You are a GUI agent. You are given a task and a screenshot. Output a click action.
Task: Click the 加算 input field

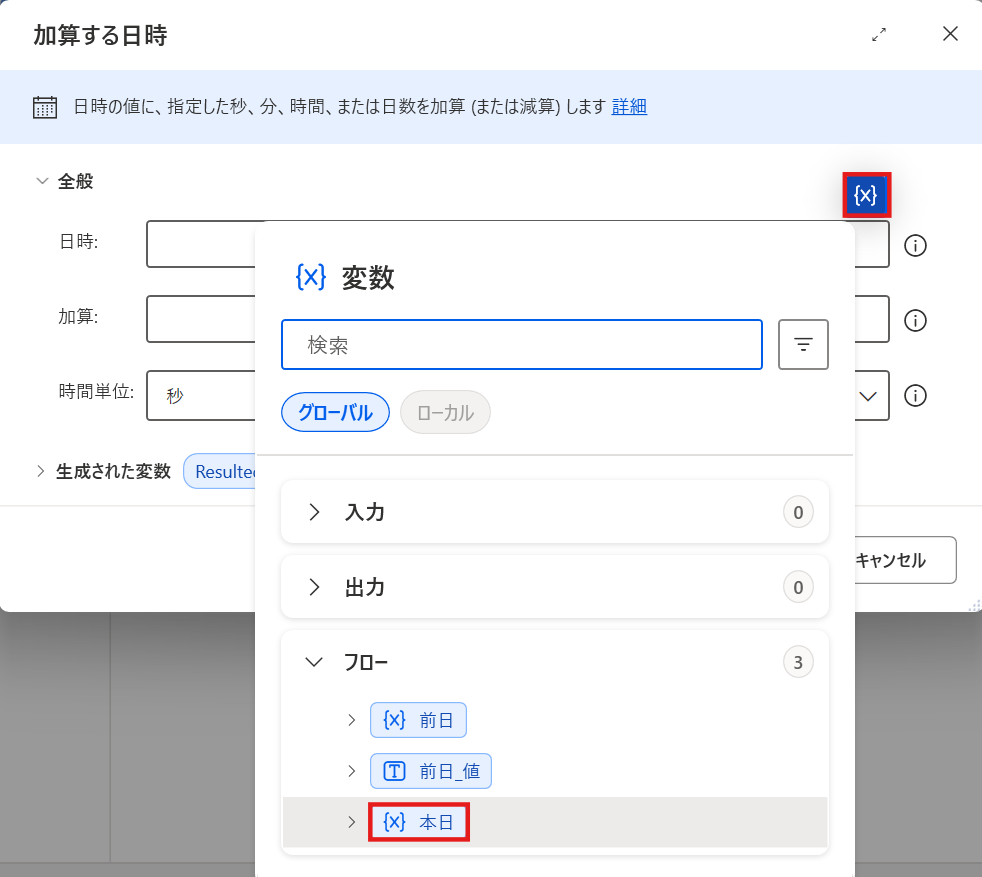tap(201, 319)
